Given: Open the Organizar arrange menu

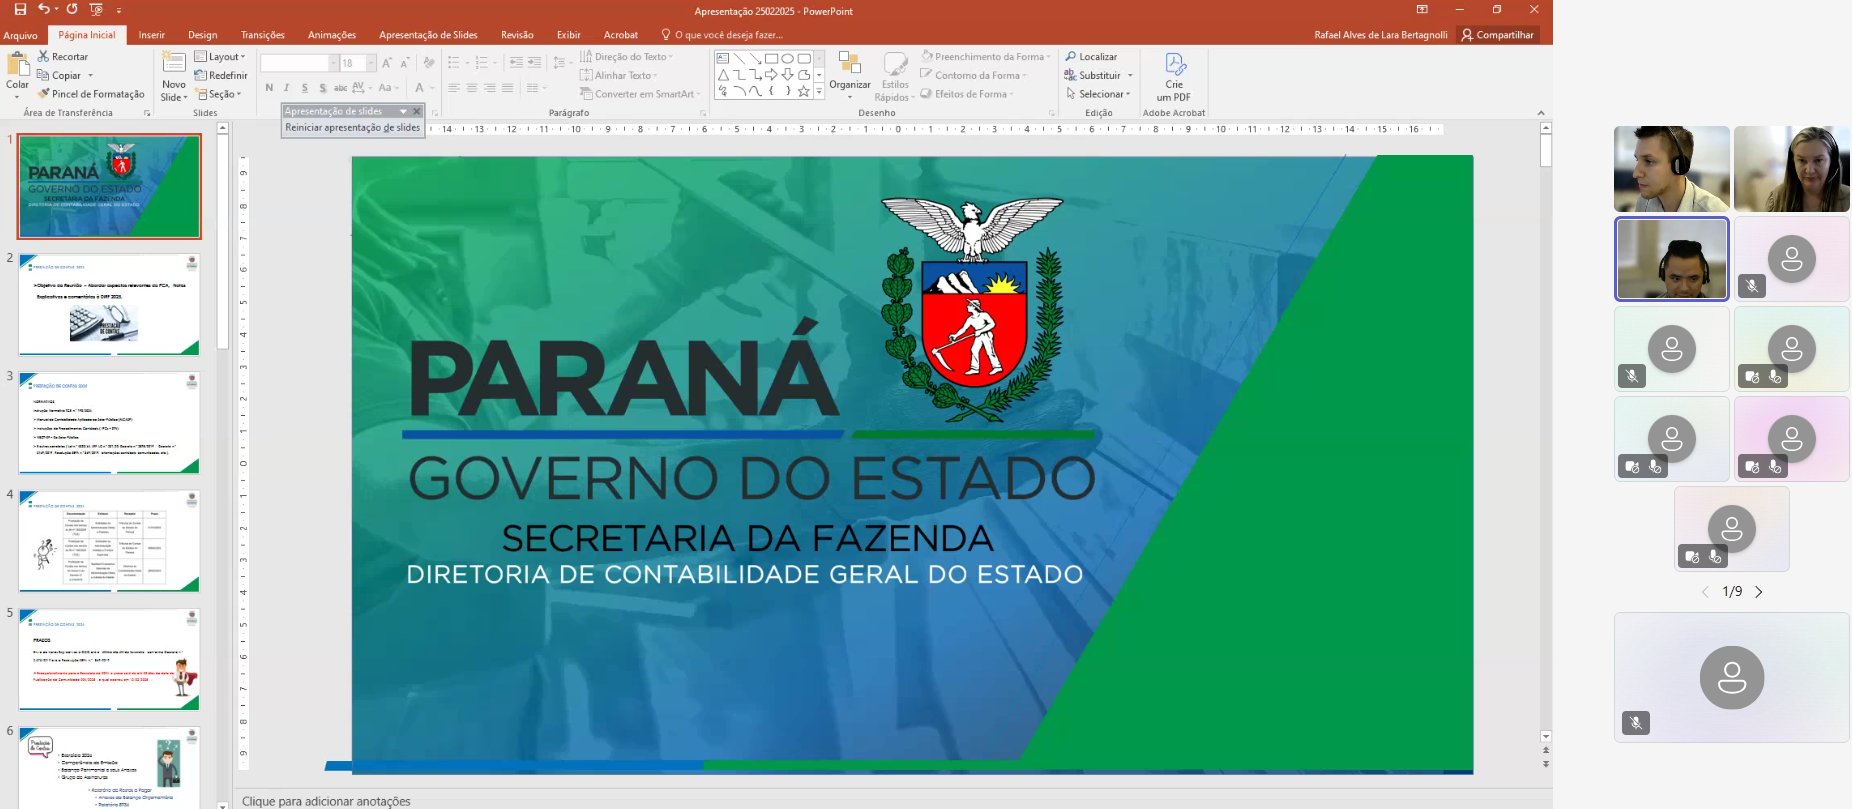Looking at the screenshot, I should point(850,75).
